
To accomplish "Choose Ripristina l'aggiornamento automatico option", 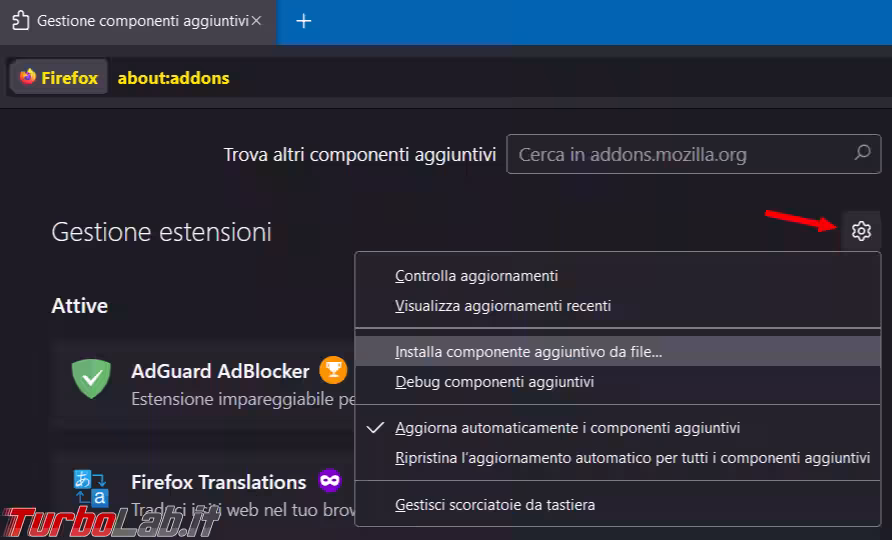I will [632, 458].
